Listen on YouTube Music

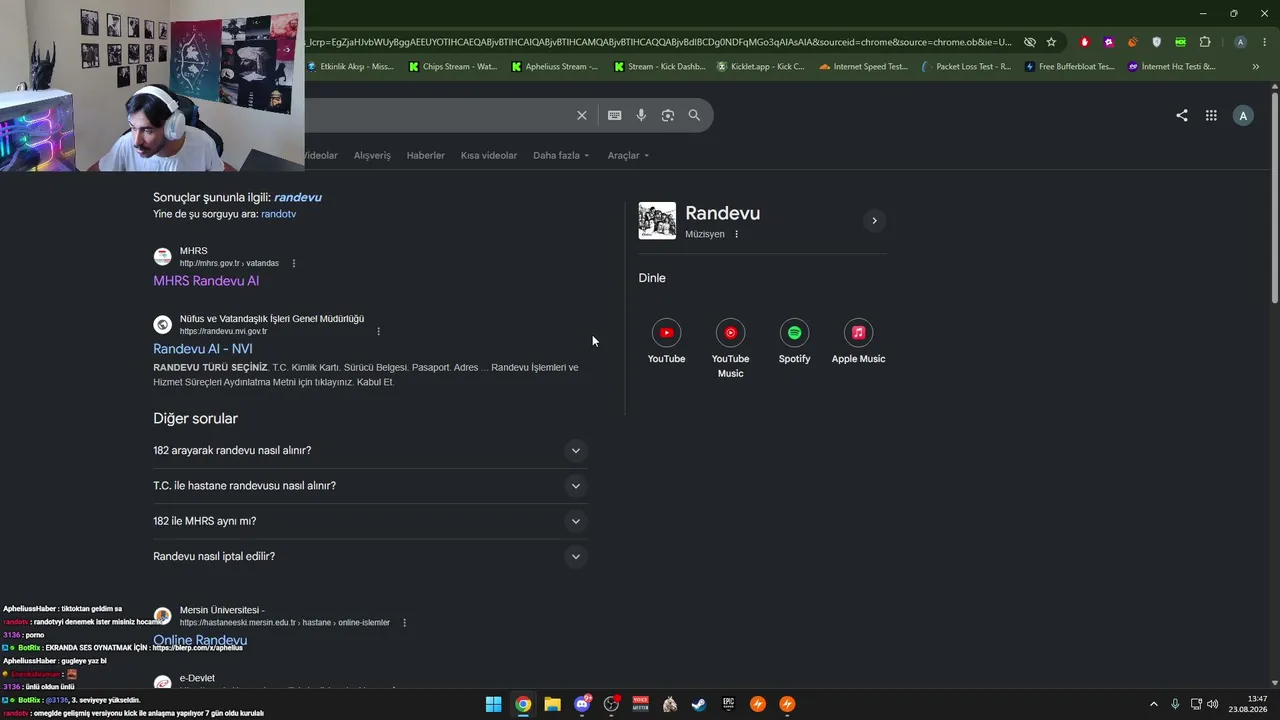(730, 348)
